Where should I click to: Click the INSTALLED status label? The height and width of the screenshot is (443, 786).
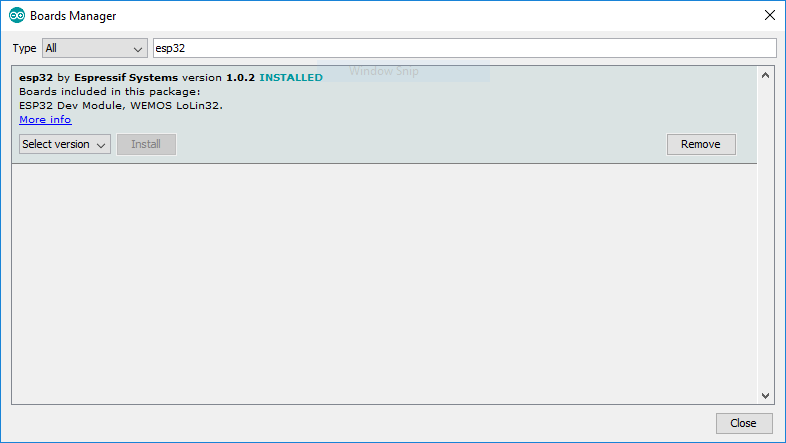point(291,78)
